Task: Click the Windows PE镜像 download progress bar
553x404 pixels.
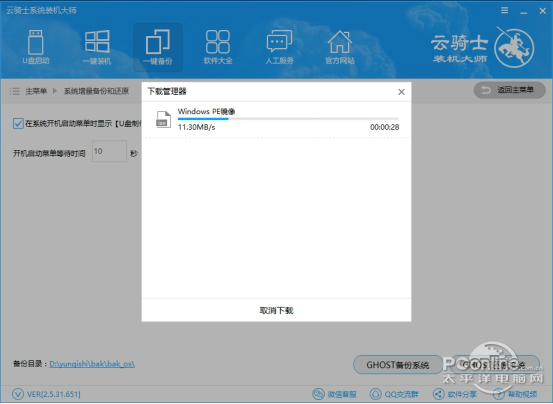Action: pos(288,119)
